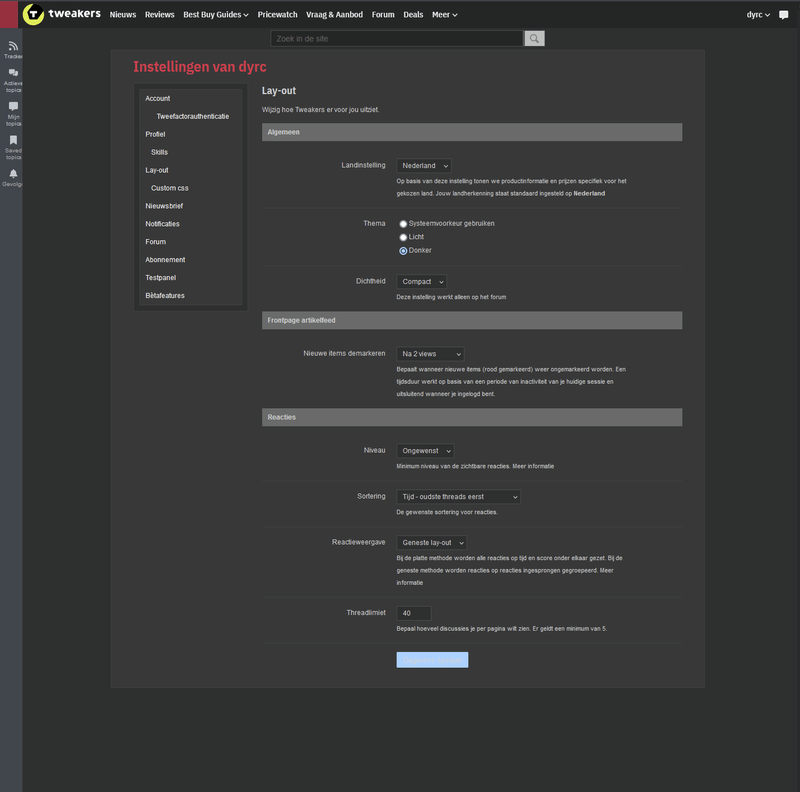Go to Reviews in top navigation
The image size is (800, 792).
[160, 15]
